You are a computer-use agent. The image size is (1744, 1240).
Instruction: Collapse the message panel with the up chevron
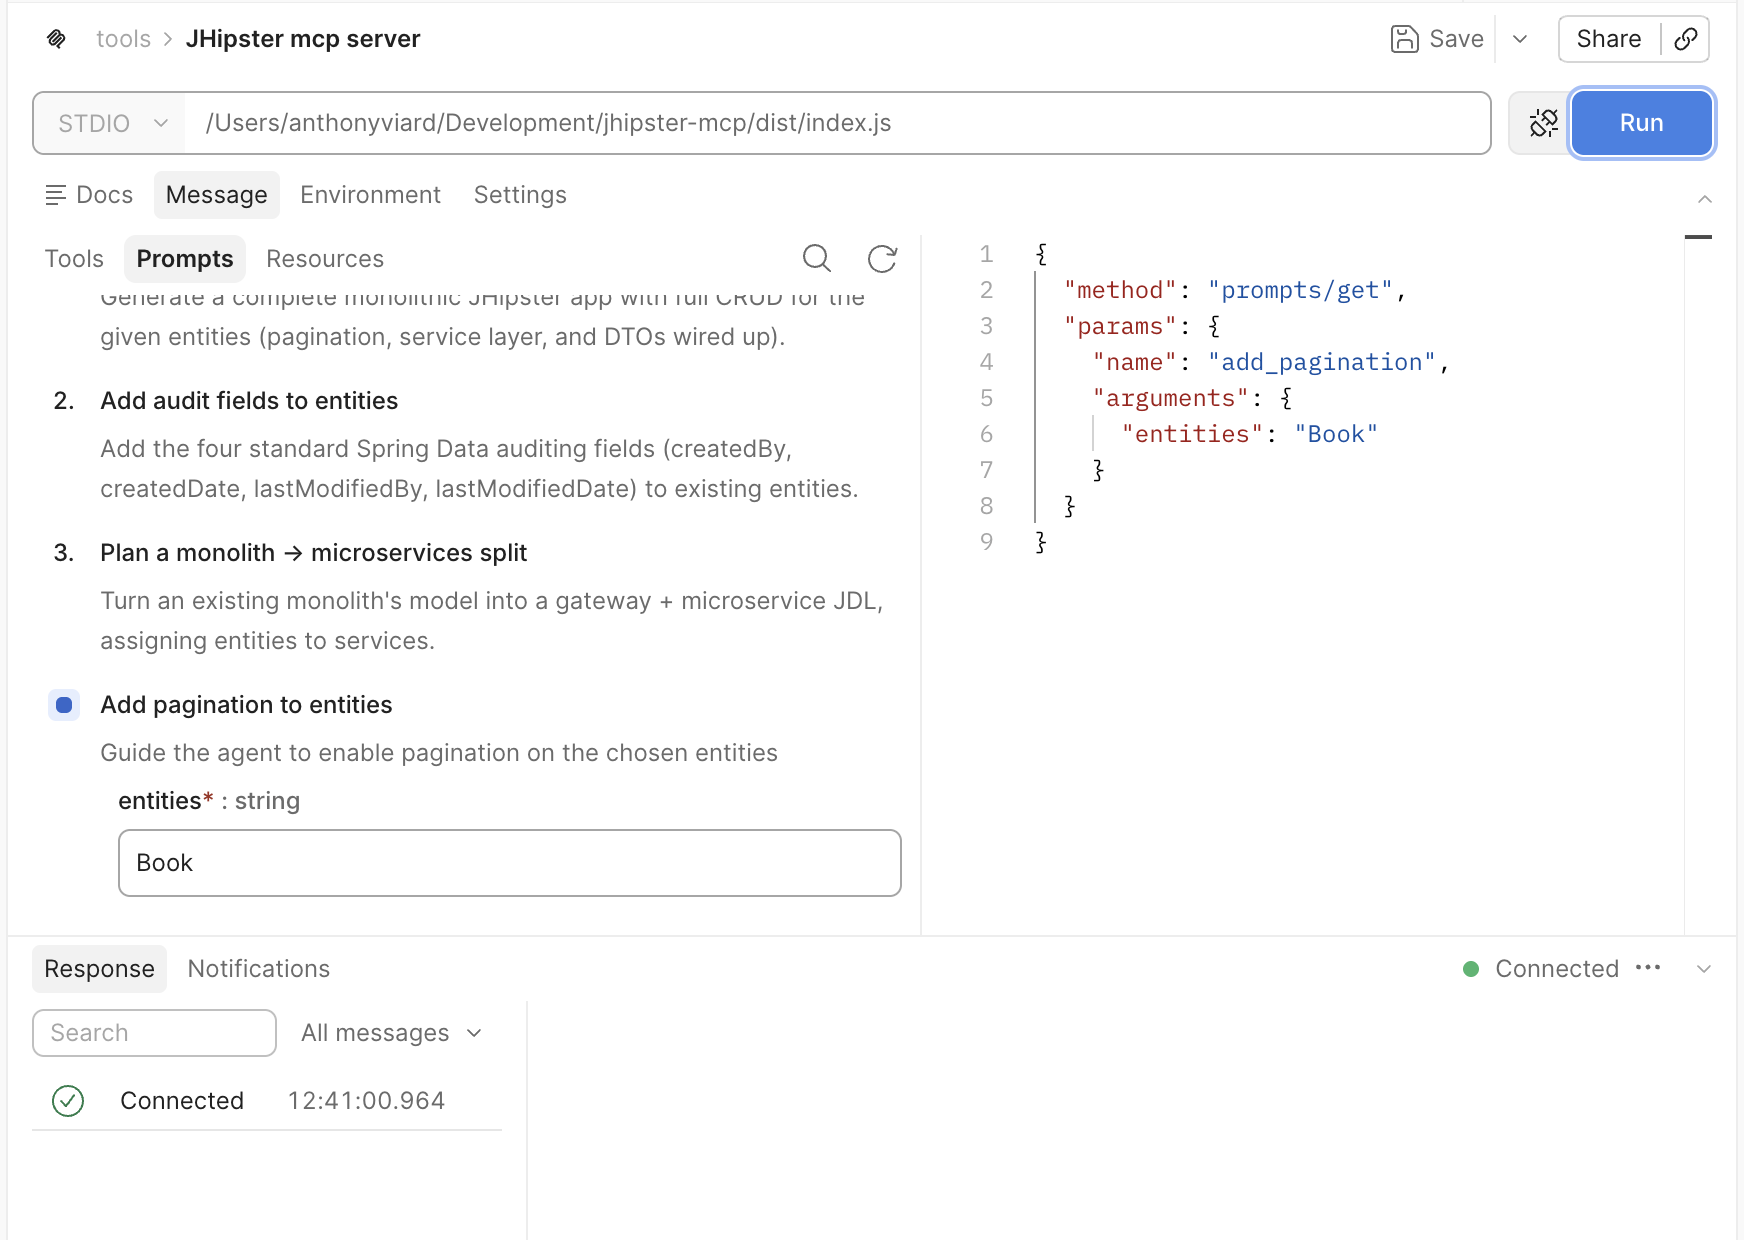(1705, 199)
